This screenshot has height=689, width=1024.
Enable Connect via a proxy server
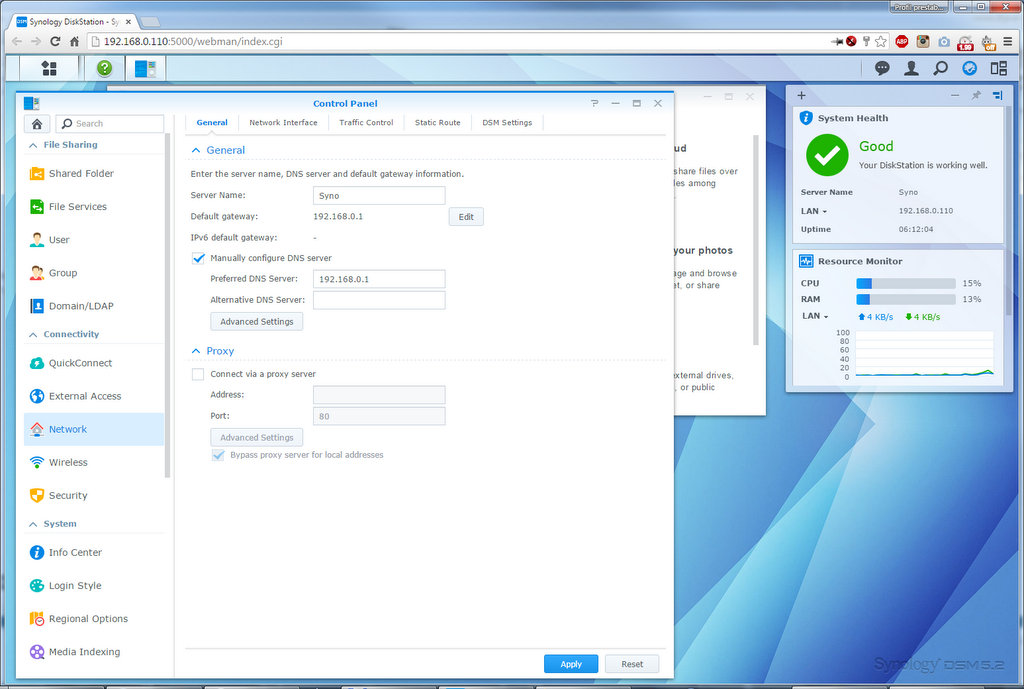click(198, 374)
